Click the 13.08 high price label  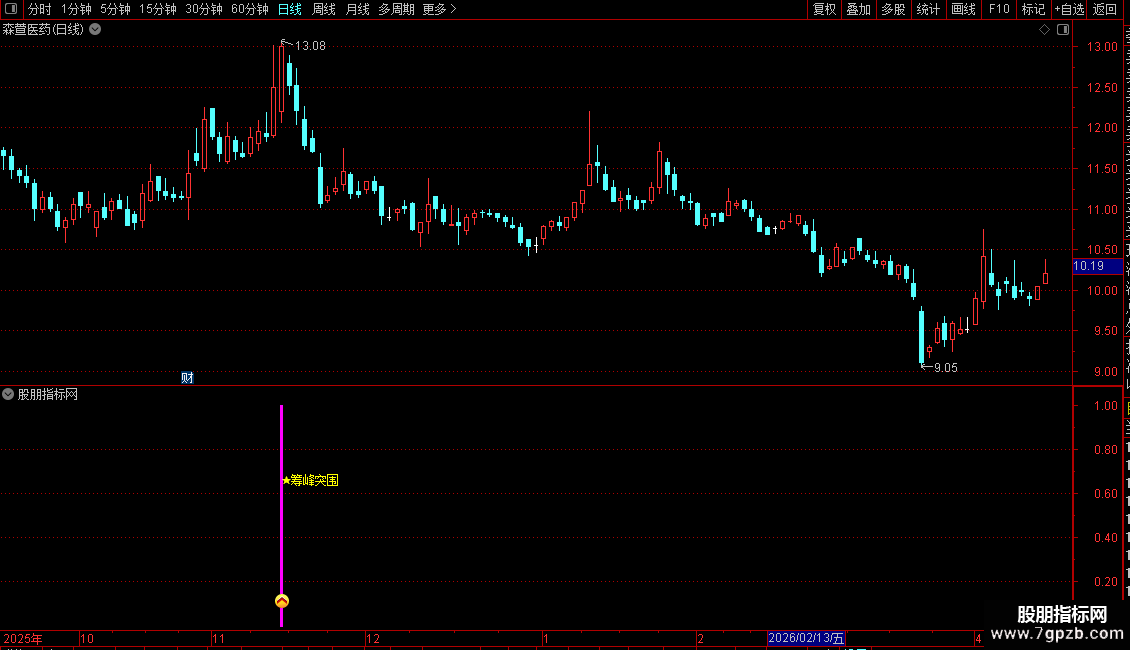coord(310,46)
